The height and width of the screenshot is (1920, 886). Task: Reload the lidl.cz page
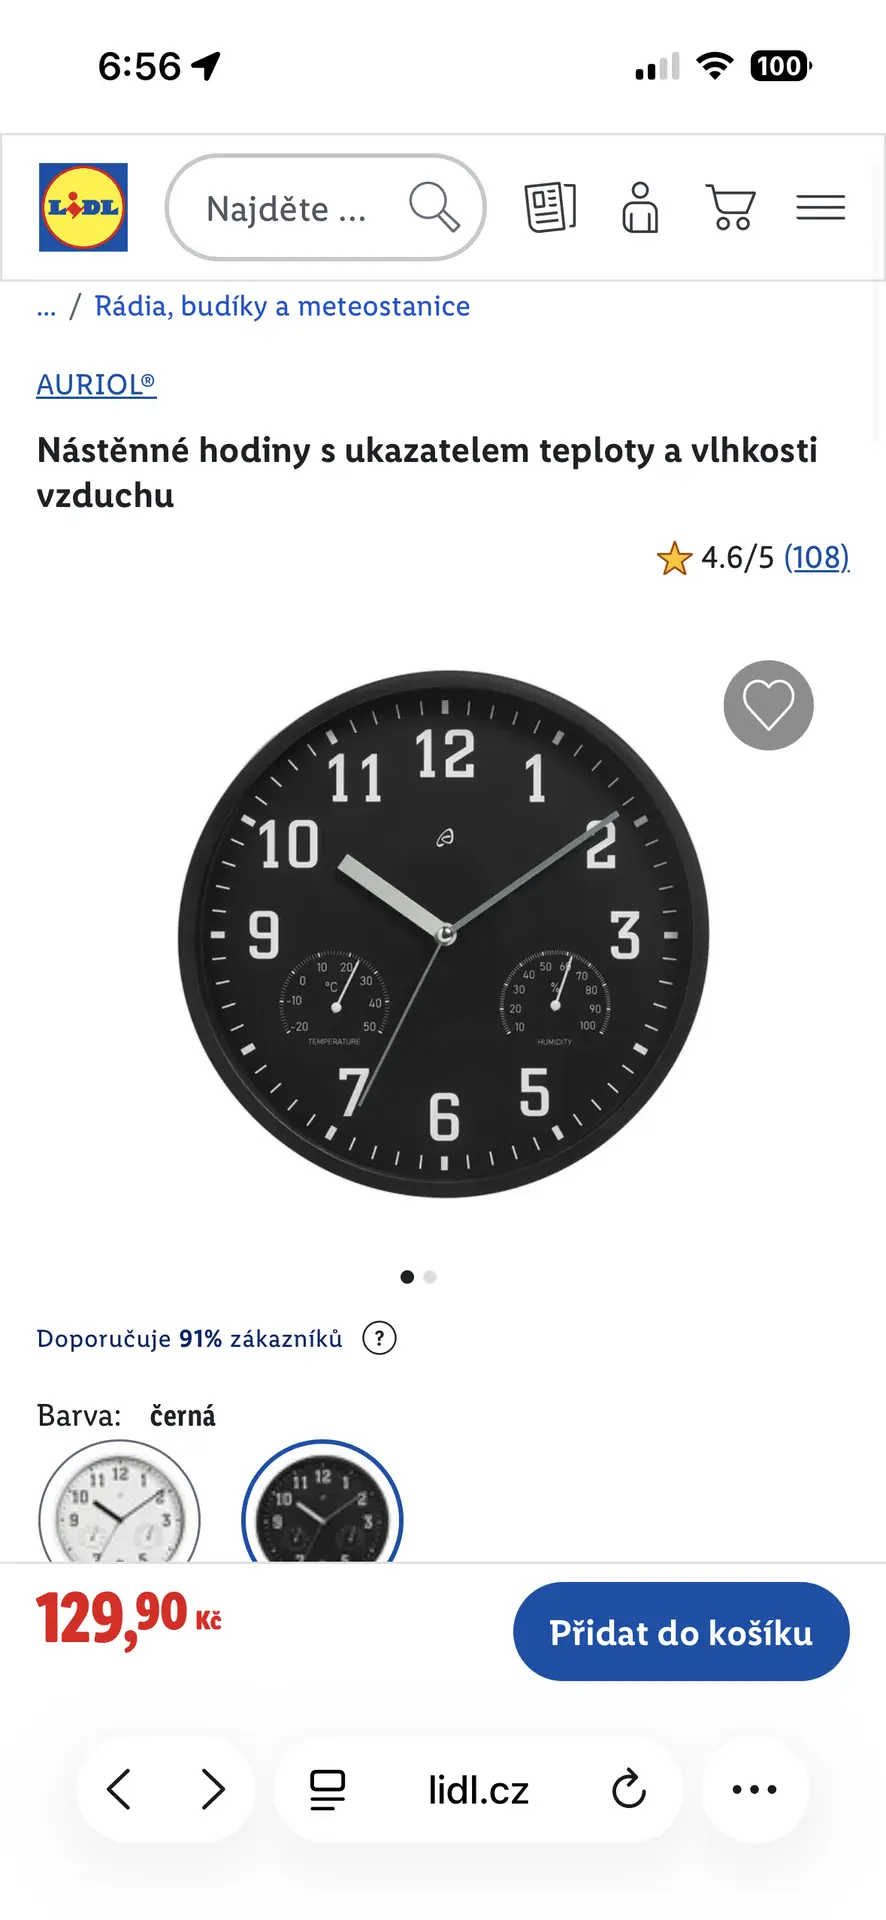(x=628, y=1789)
